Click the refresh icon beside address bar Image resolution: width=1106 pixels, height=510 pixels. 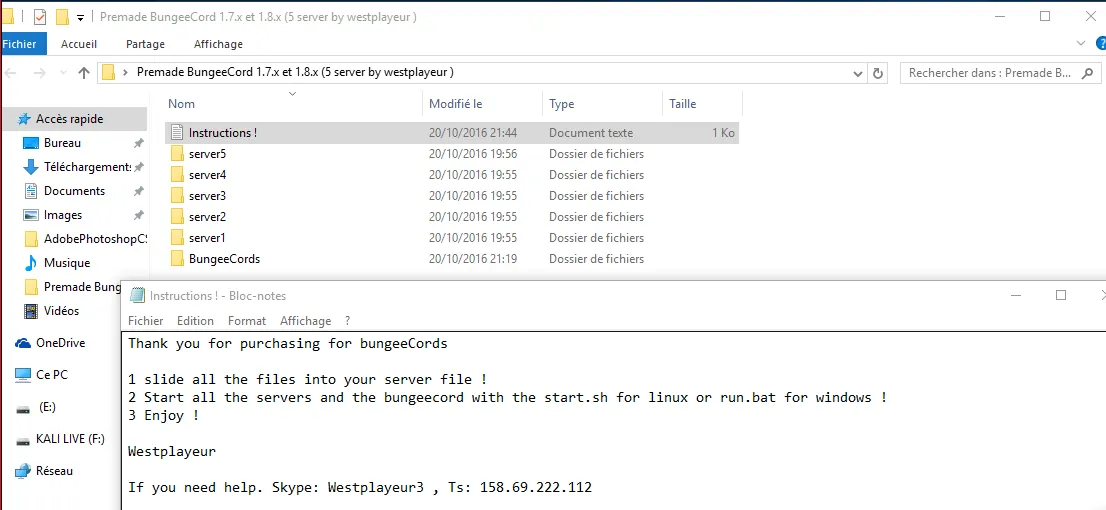(x=878, y=73)
